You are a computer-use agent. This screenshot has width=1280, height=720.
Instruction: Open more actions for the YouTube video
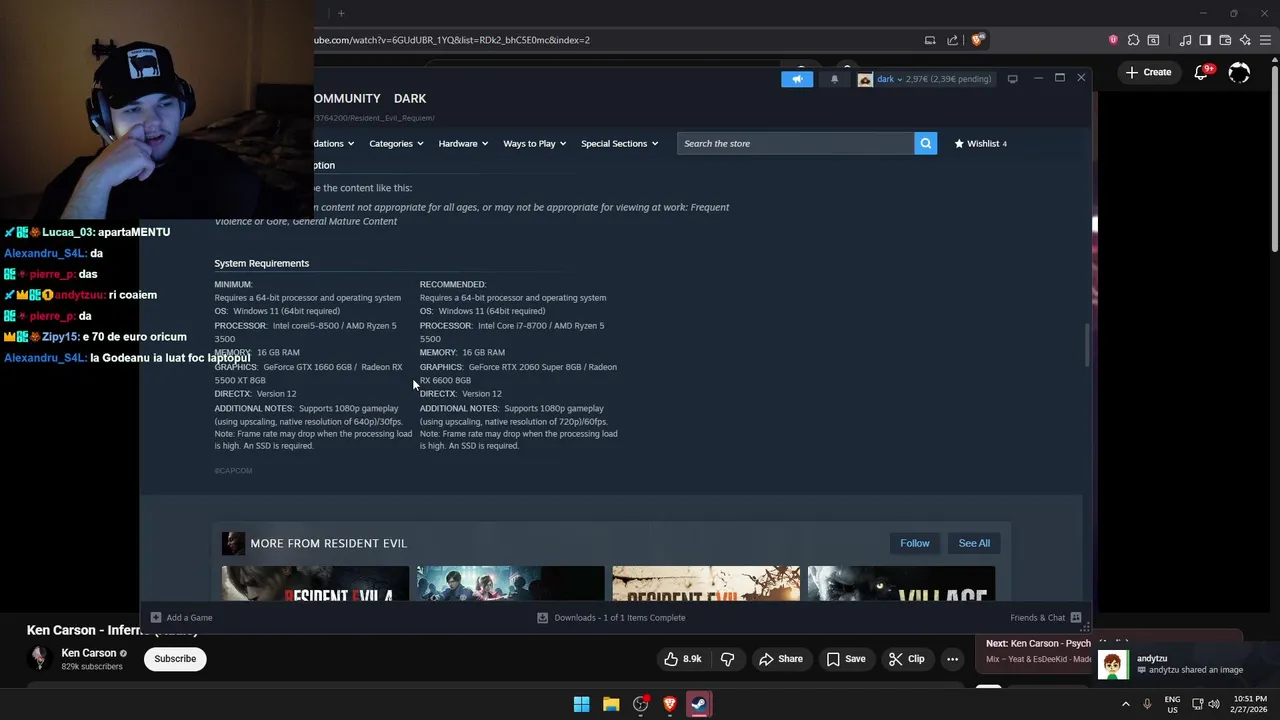(952, 659)
